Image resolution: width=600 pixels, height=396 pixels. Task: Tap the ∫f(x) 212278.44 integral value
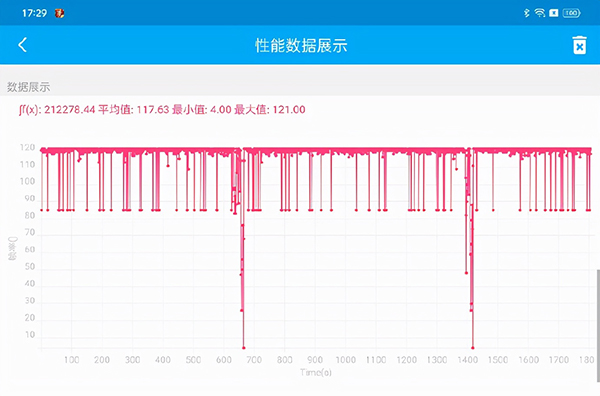point(57,110)
